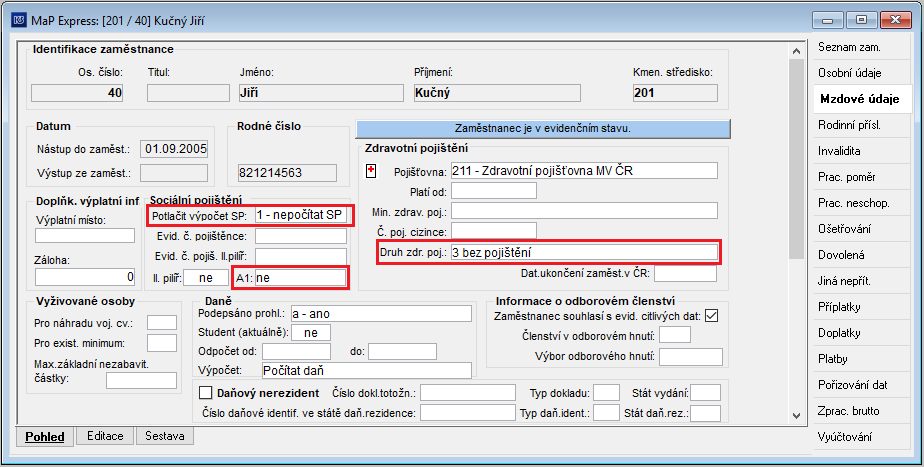Click the Os. číslo field showing 40
This screenshot has height=467, width=924.
coord(77,93)
